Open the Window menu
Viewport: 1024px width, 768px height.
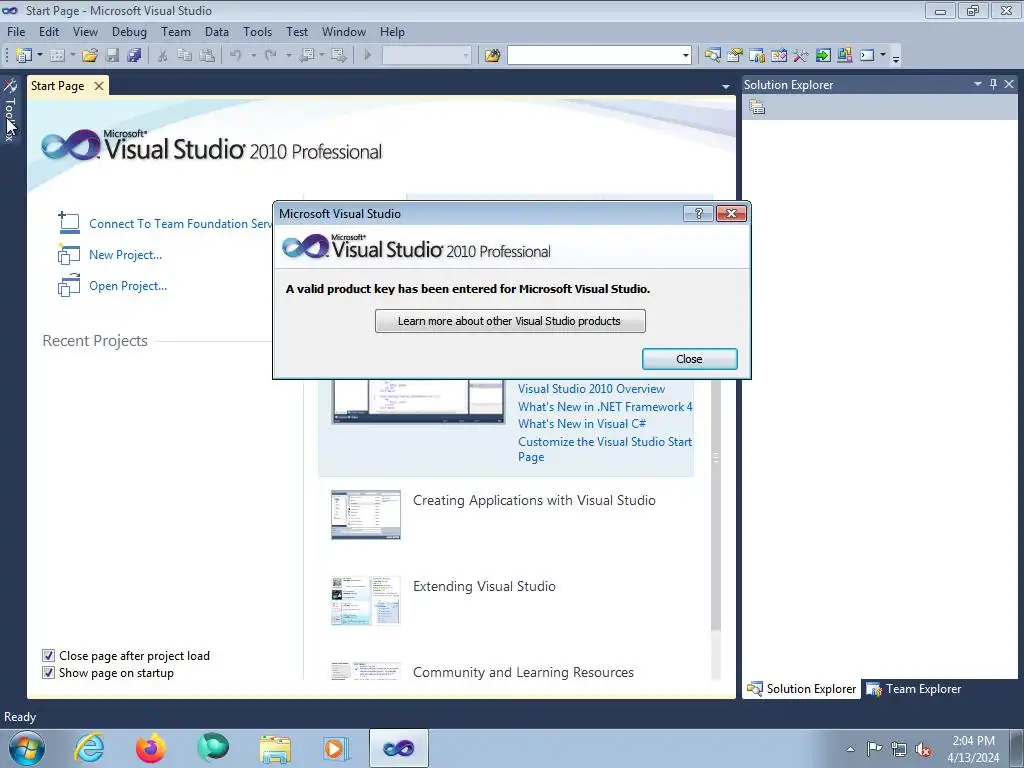point(344,31)
